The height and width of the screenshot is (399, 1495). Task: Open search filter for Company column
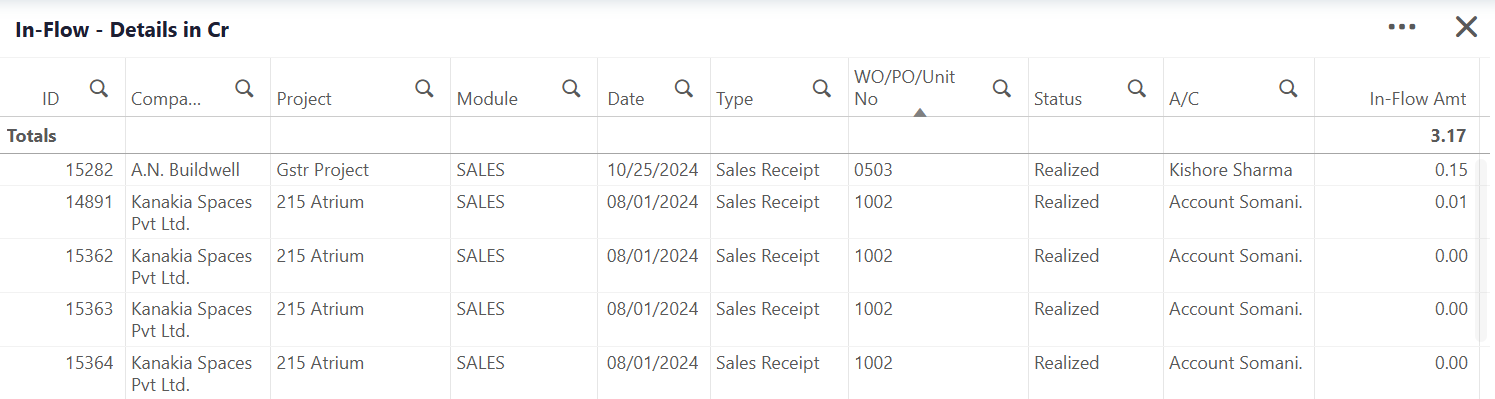point(244,88)
